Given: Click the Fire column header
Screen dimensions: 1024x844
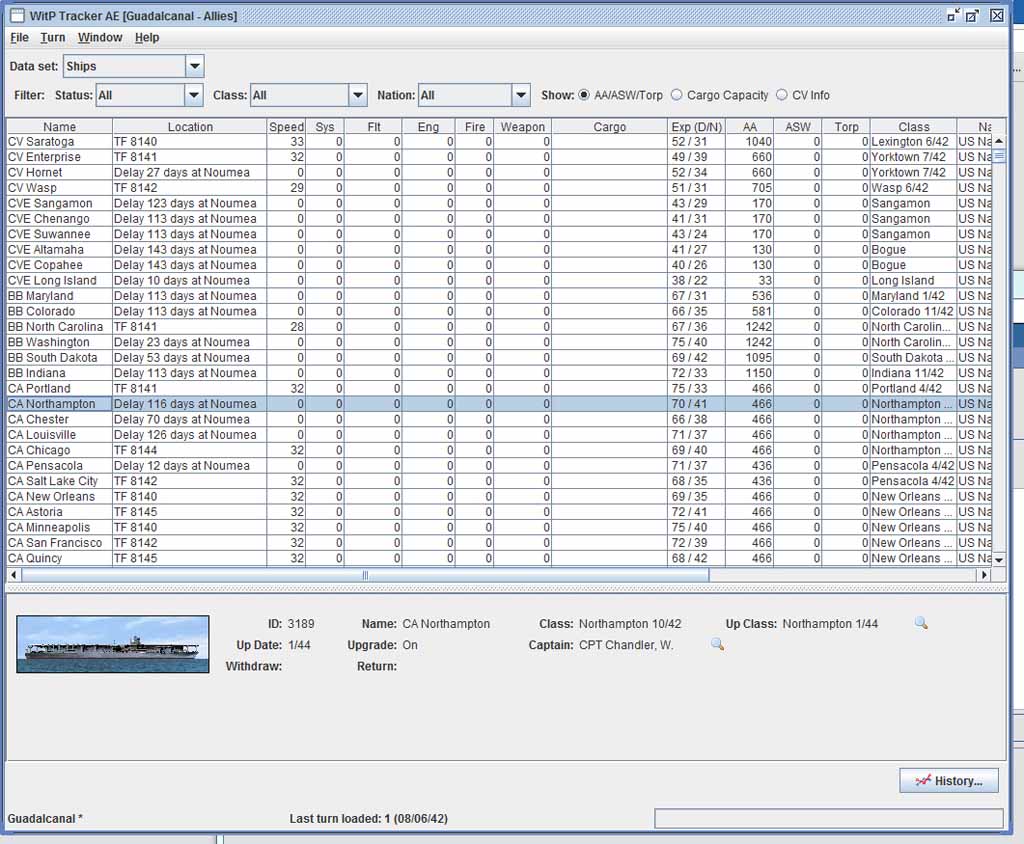Looking at the screenshot, I should click(x=475, y=127).
